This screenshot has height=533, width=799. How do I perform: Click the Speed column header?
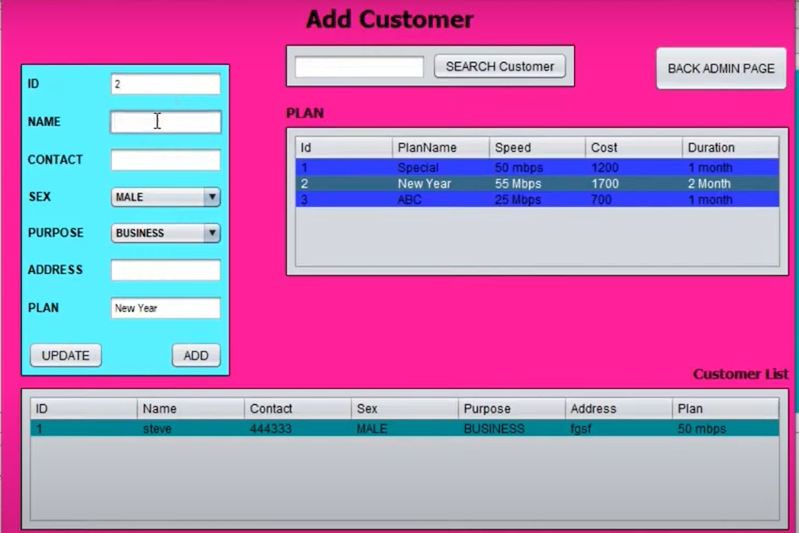[x=538, y=148]
